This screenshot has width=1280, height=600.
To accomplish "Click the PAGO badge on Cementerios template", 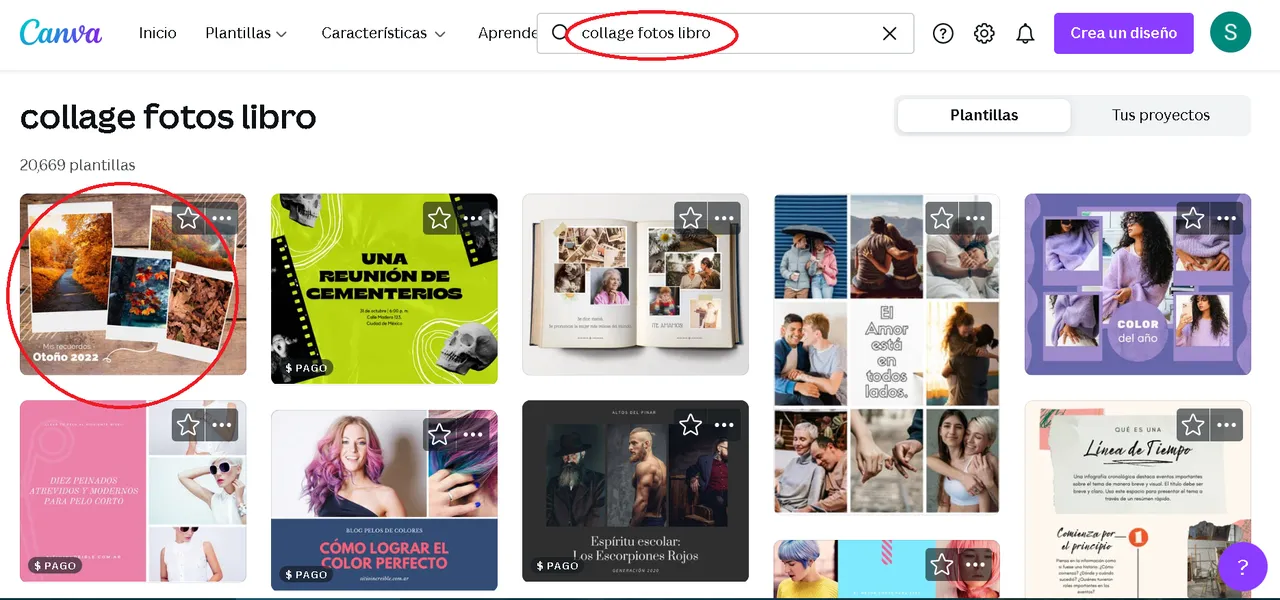I will [x=306, y=368].
